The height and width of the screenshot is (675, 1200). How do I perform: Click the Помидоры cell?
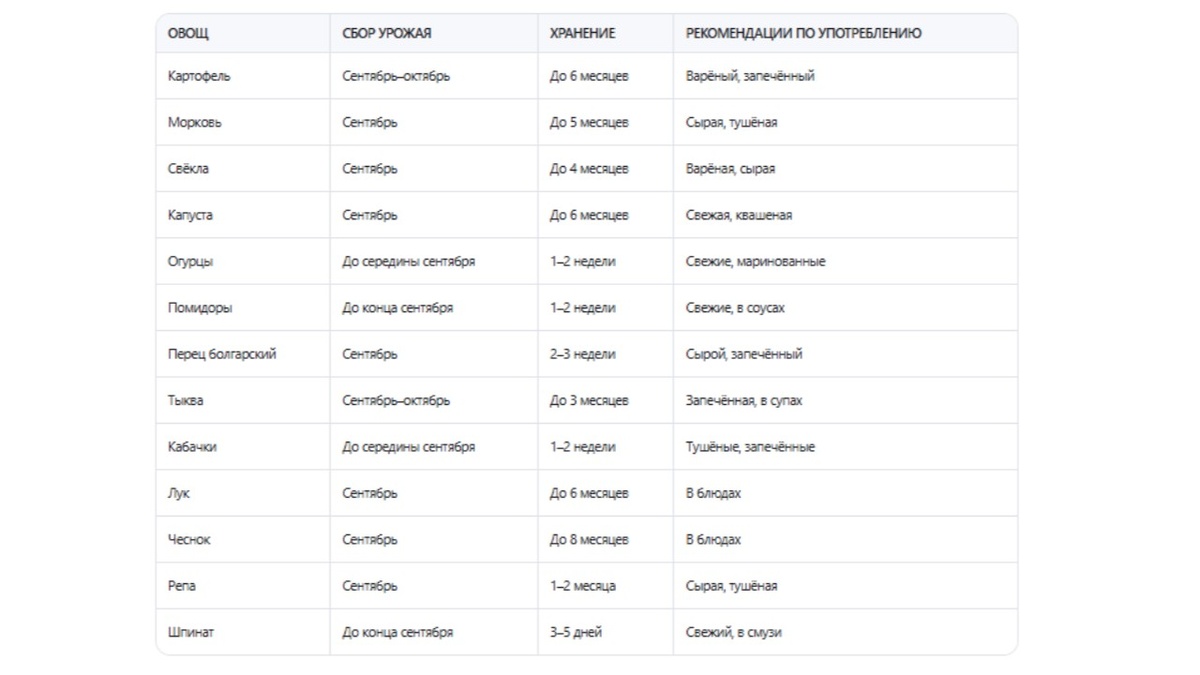pos(200,308)
